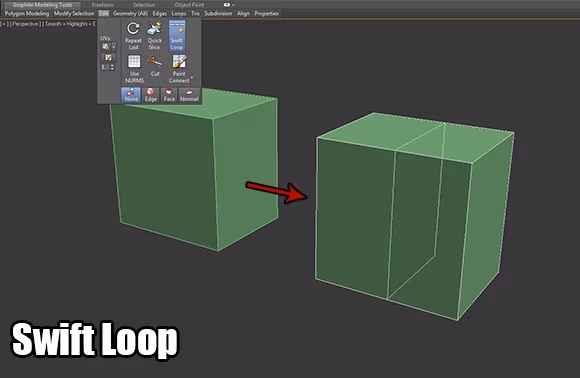The height and width of the screenshot is (378, 580).
Task: Click the Repeat Last tool
Action: pos(133,36)
